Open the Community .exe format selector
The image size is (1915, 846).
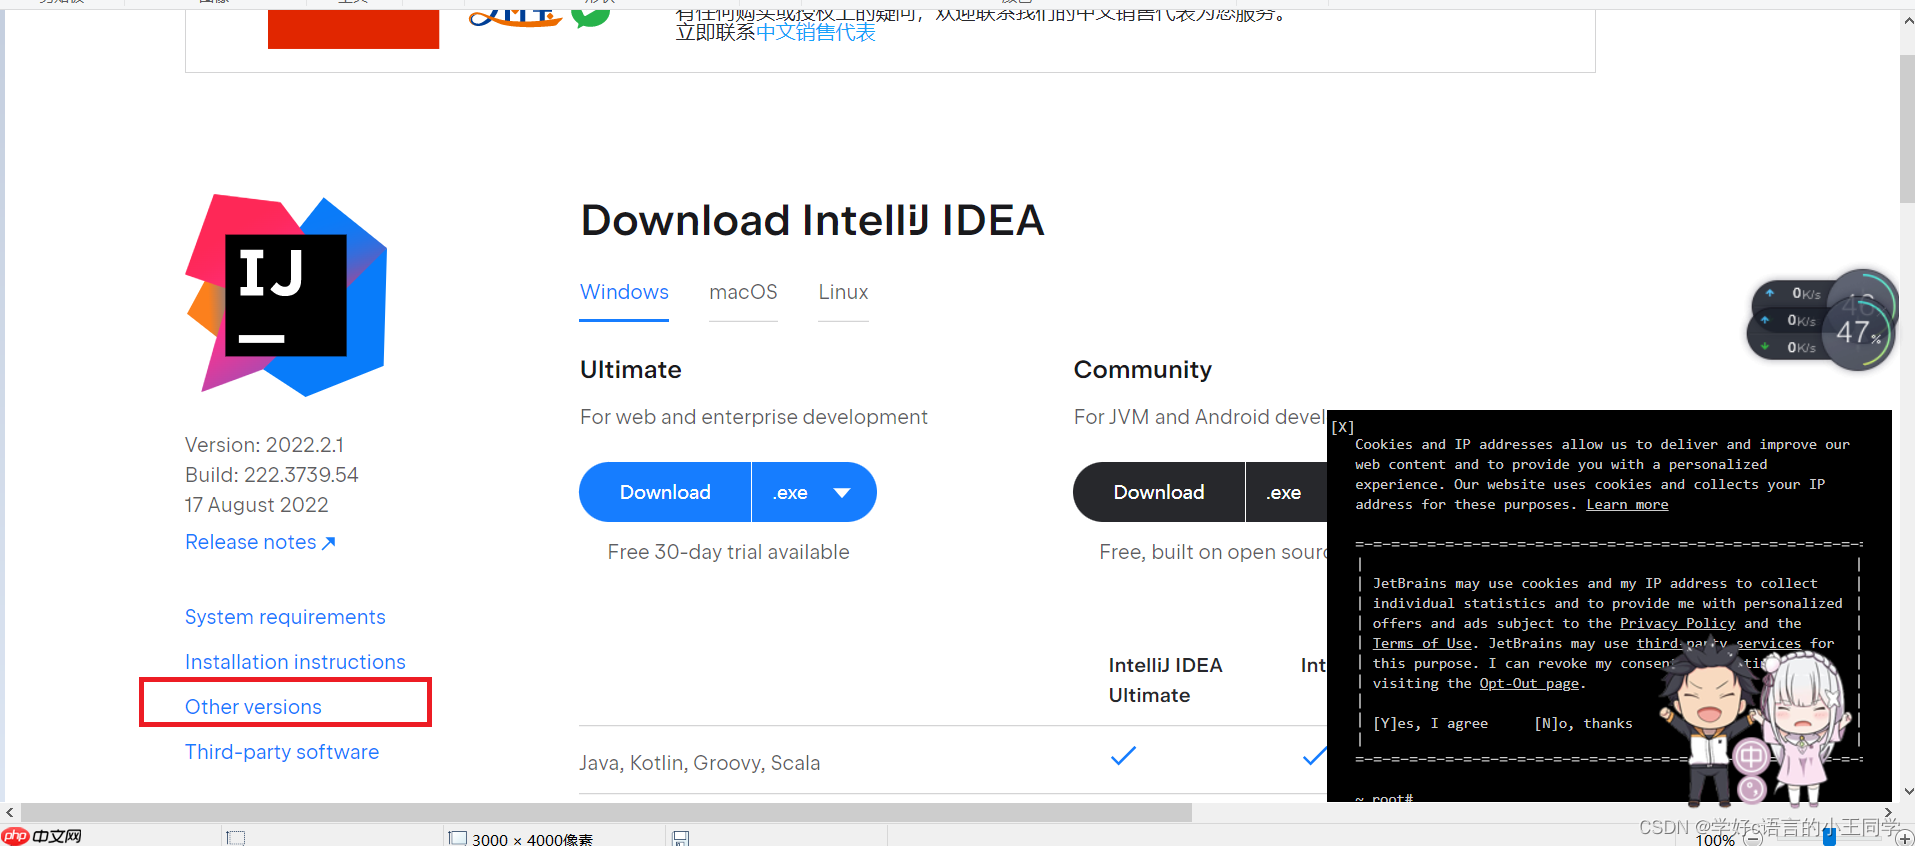coord(1286,492)
